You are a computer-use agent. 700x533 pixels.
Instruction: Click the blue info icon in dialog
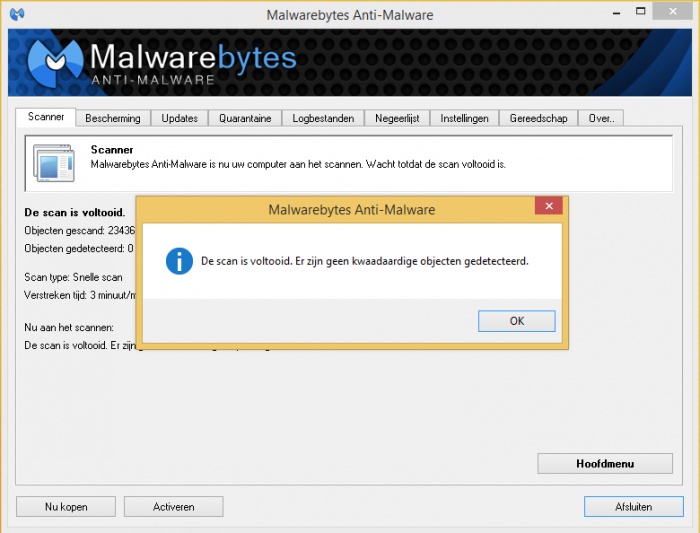coord(179,261)
